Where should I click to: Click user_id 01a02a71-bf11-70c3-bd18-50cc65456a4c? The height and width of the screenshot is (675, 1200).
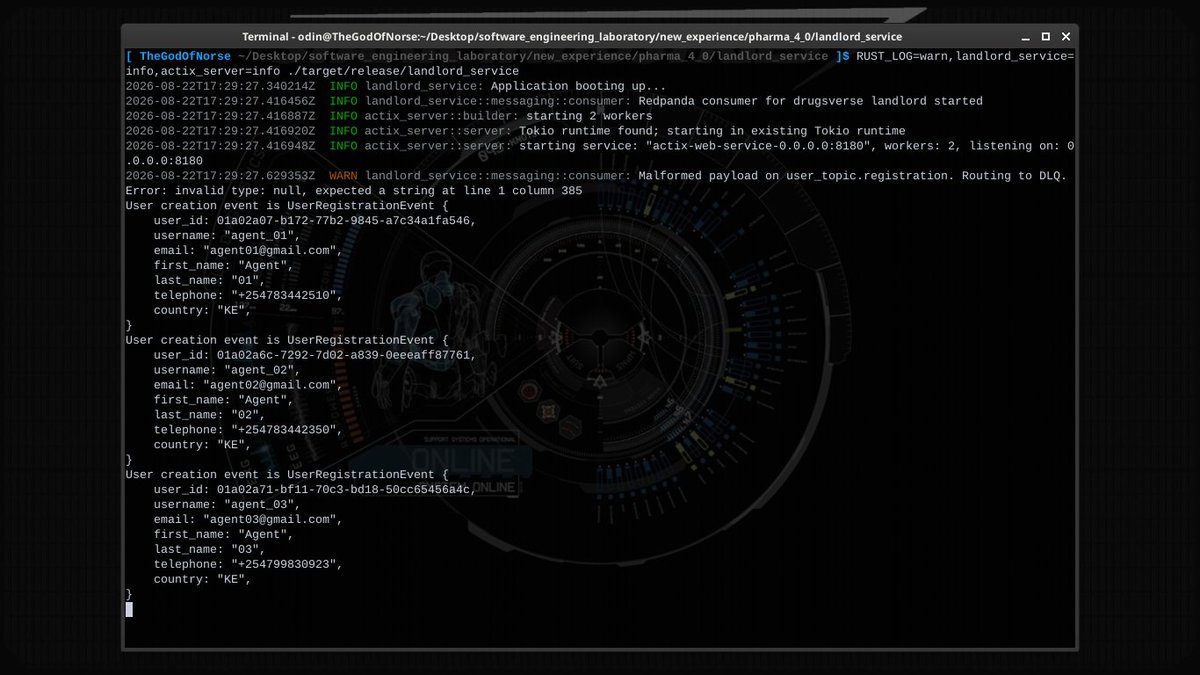pos(346,490)
